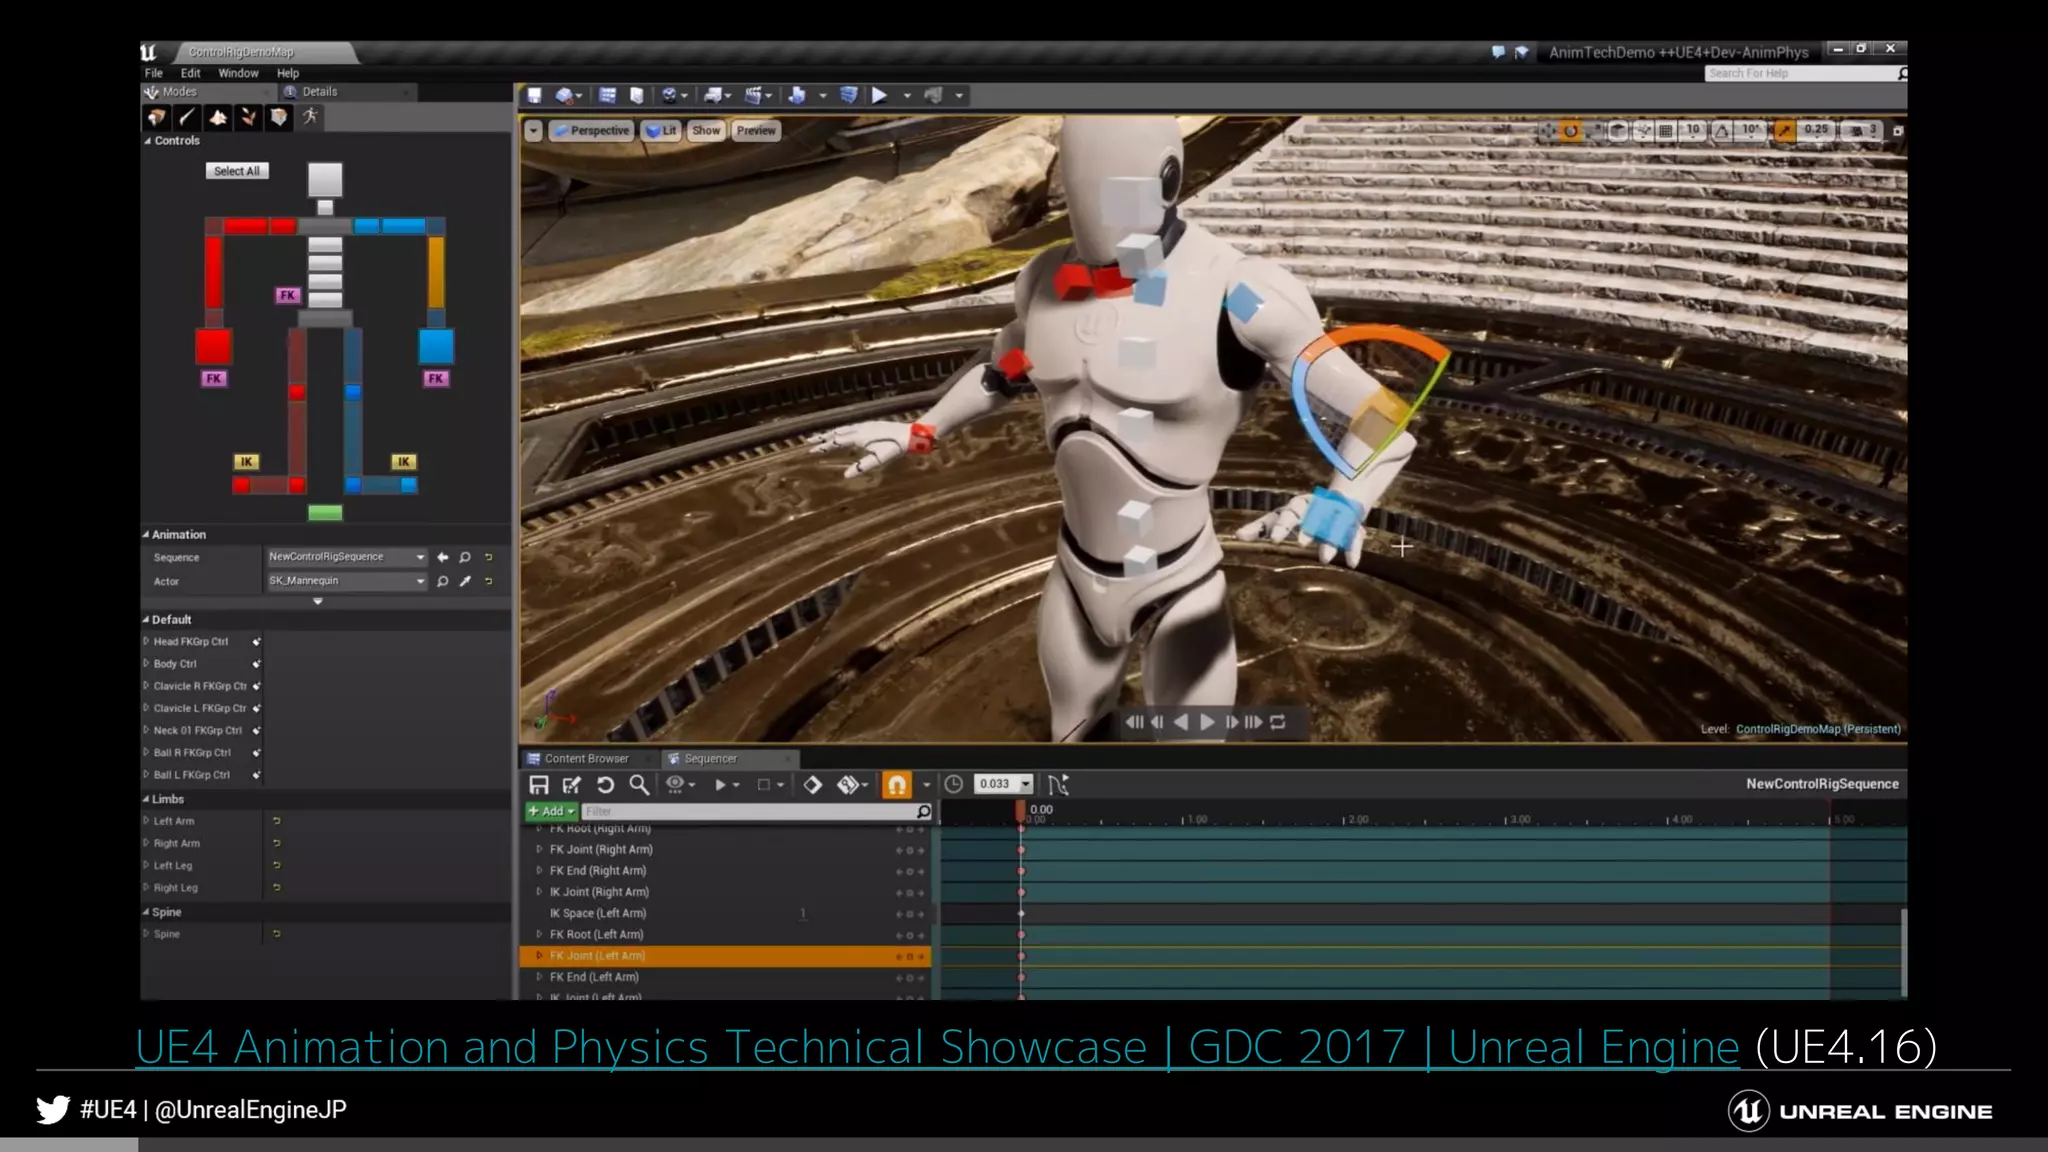Expand Head FKGrp Ctrl property
The image size is (2048, 1152).
pos(146,642)
